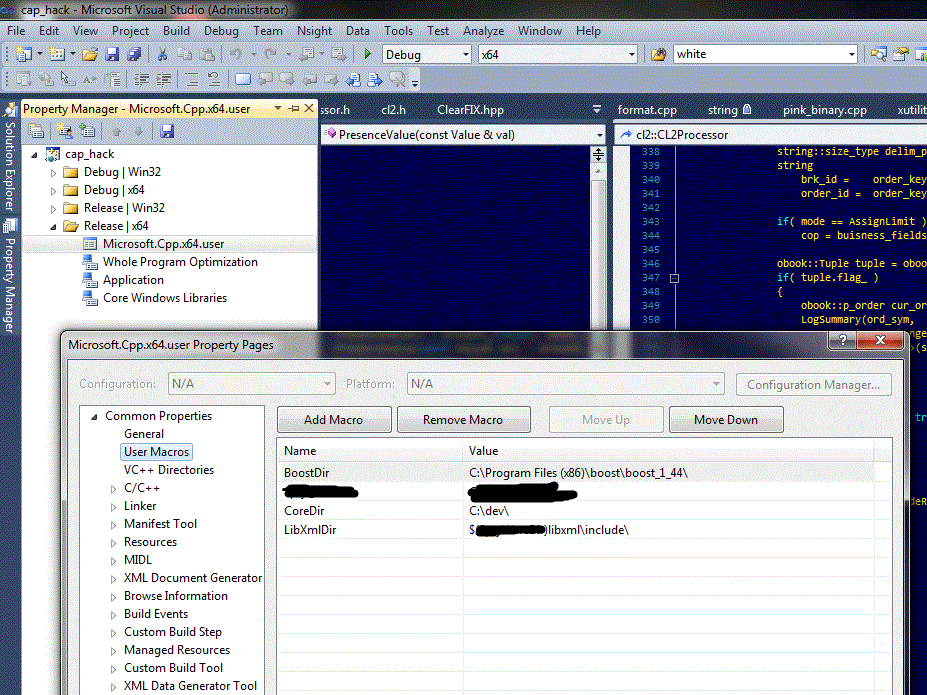
Task: Click the editor's vertical scrollbar track
Action: pyautogui.click(x=598, y=254)
